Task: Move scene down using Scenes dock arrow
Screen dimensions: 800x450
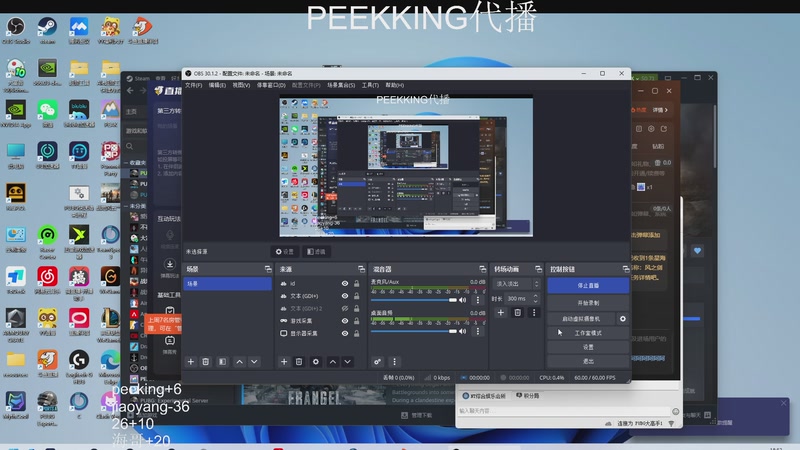Action: [254, 362]
